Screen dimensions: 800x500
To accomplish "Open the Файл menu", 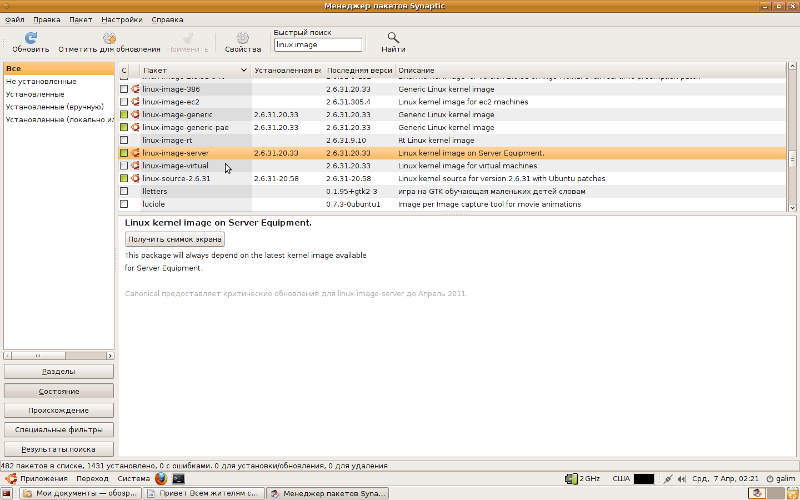I will coord(15,19).
